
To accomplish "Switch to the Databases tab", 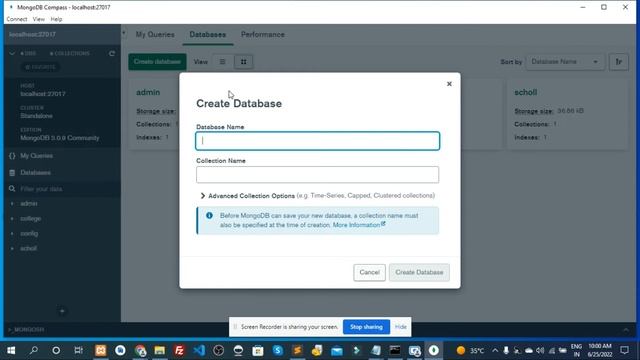I will click(207, 35).
